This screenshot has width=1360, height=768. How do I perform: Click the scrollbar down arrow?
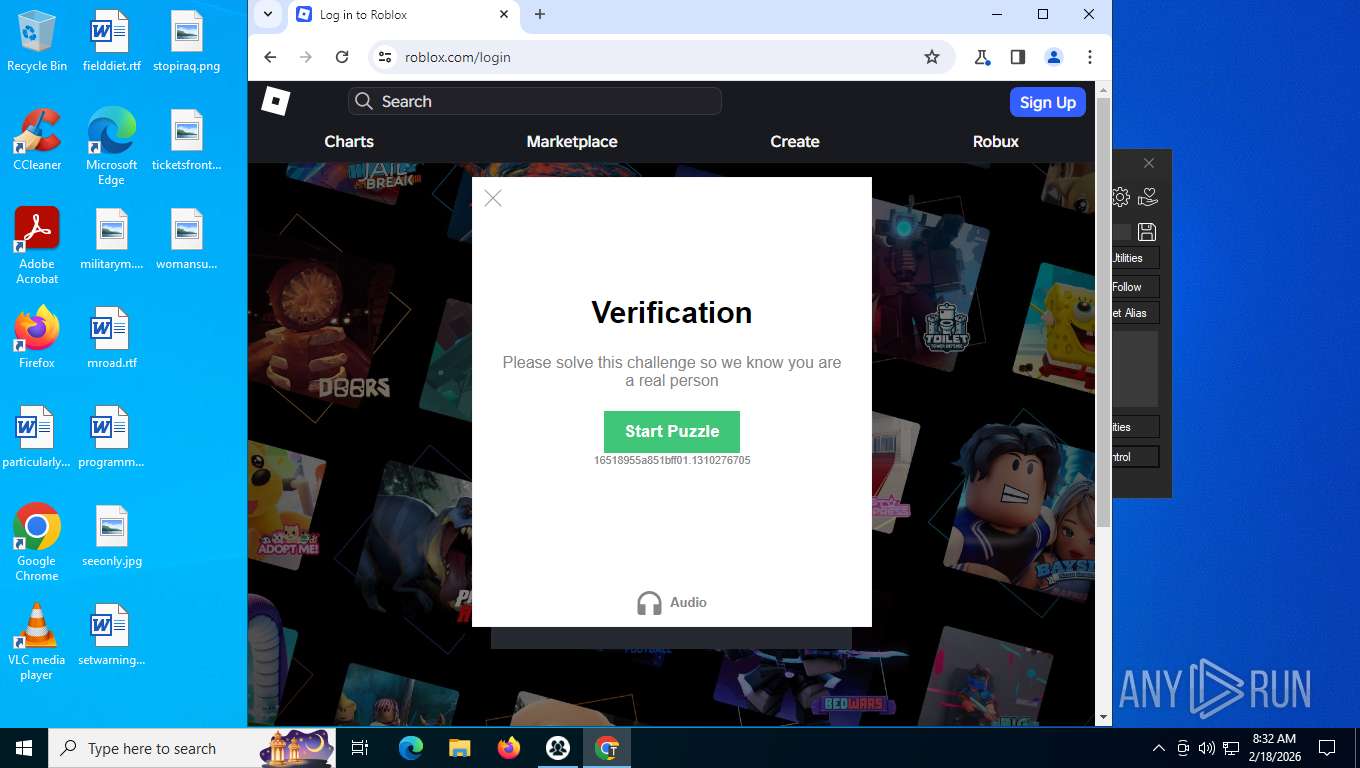1104,717
